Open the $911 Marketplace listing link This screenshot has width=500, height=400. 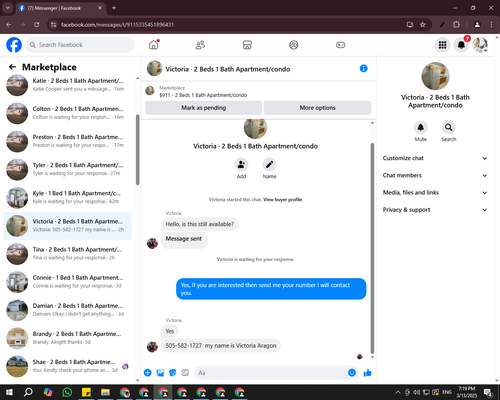[x=203, y=95]
